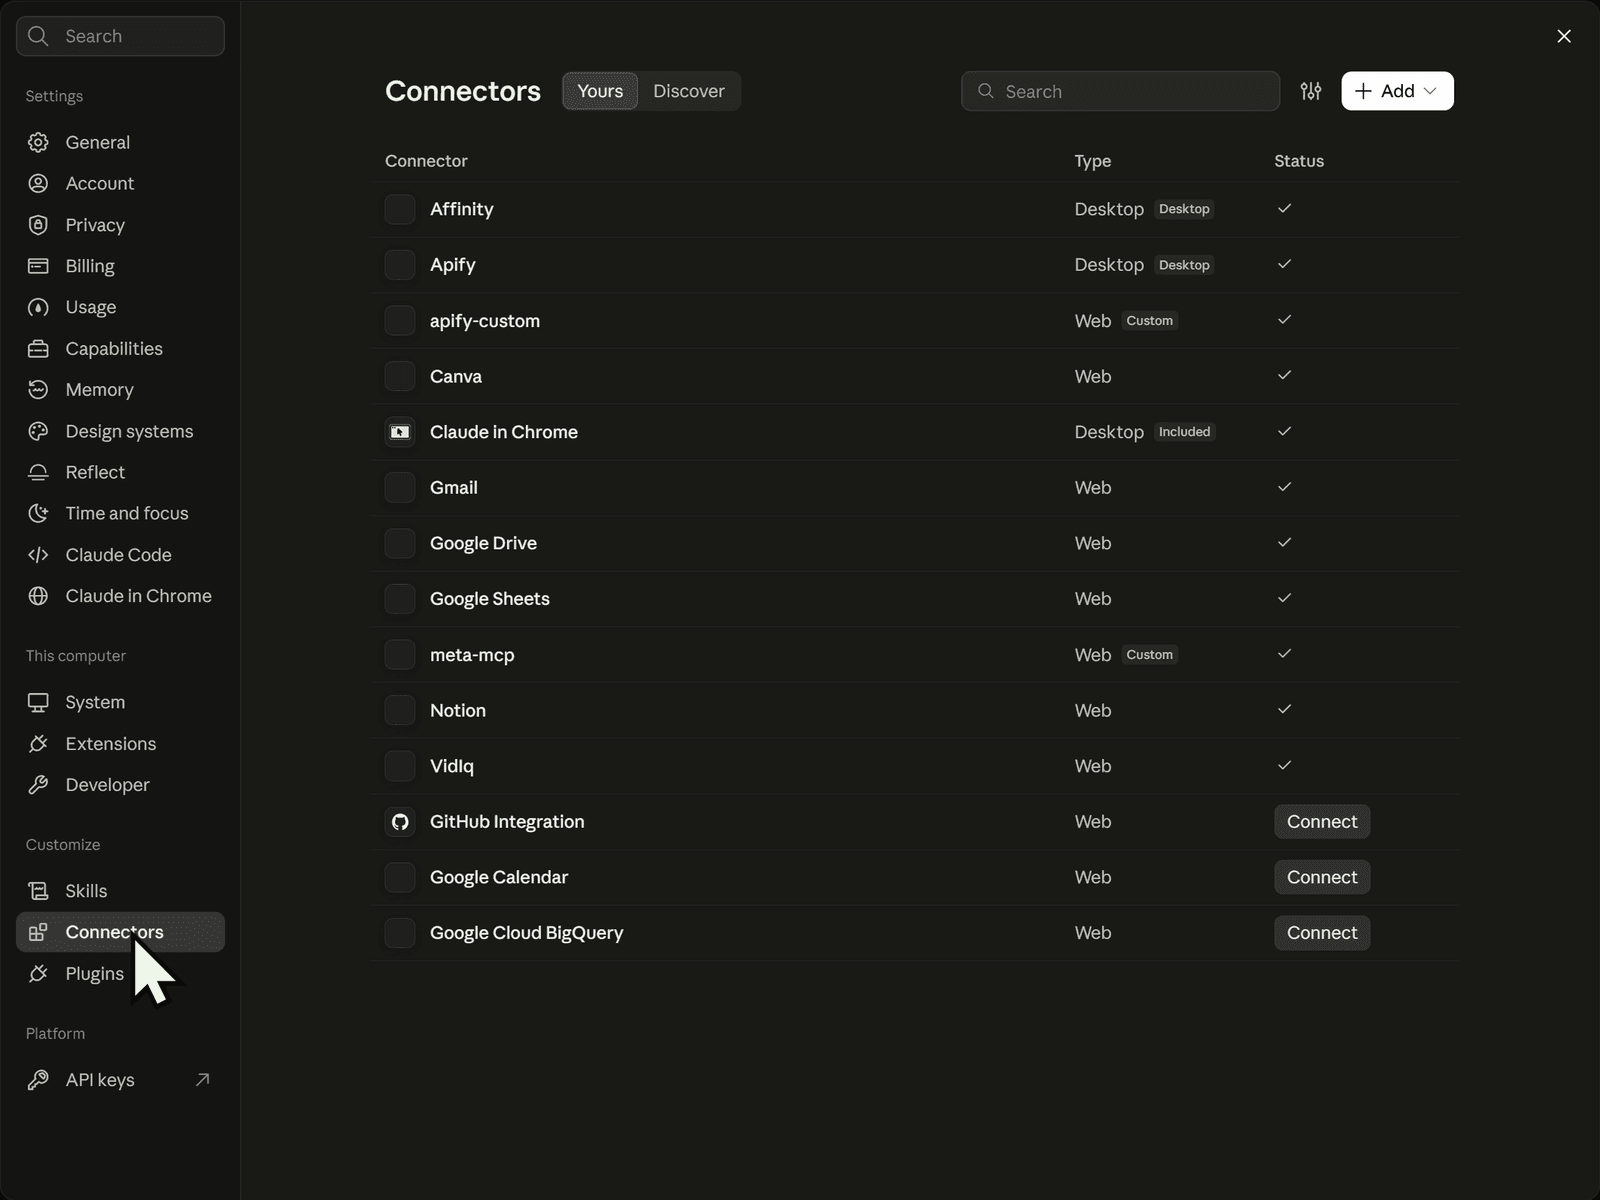The image size is (1600, 1200).
Task: Connect Google Cloud BigQuery
Action: 1322,933
